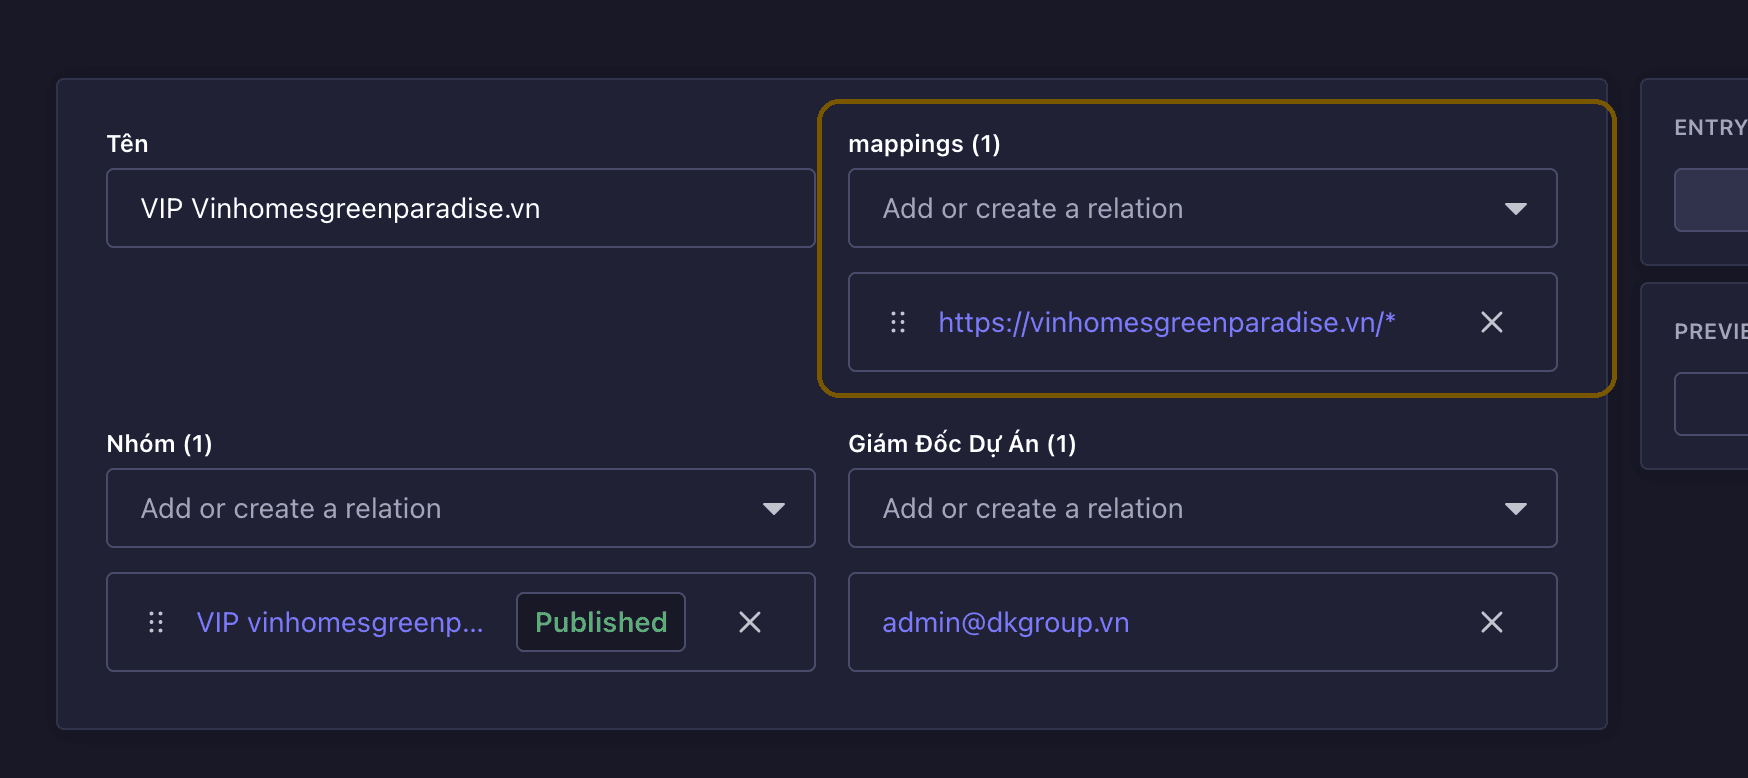Image resolution: width=1748 pixels, height=778 pixels.
Task: Click the Giám Đốc Dự Án (1) label
Action: point(962,444)
